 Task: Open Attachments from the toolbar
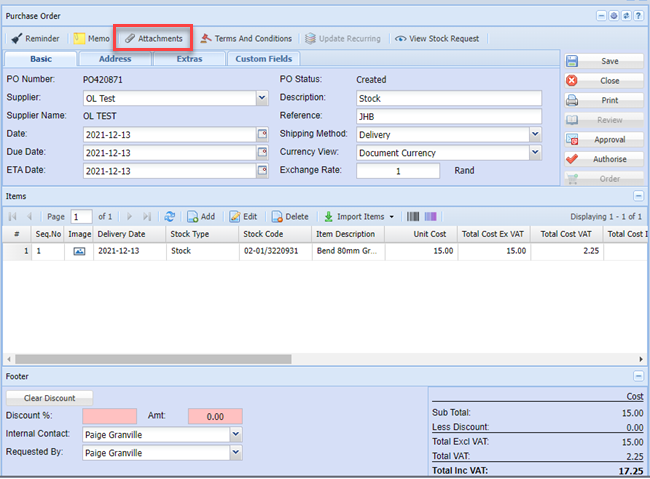pyautogui.click(x=153, y=39)
